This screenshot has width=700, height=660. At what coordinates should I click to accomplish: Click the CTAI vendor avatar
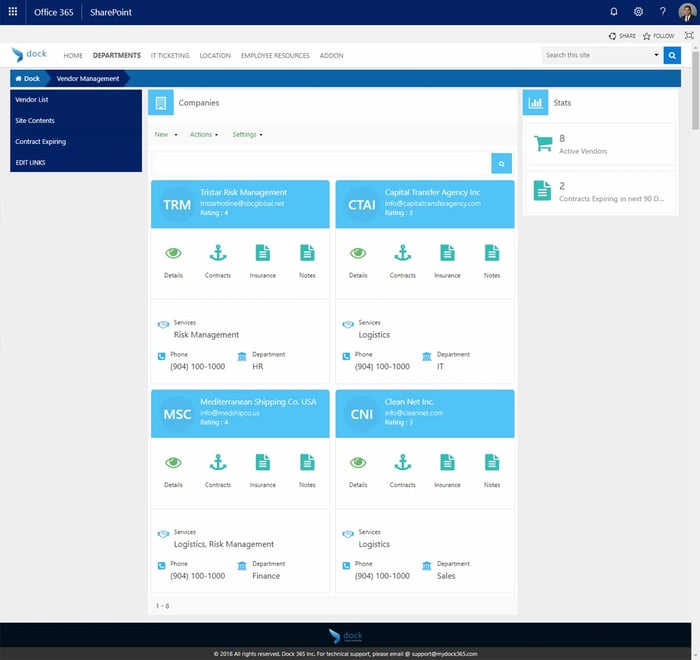pos(362,205)
